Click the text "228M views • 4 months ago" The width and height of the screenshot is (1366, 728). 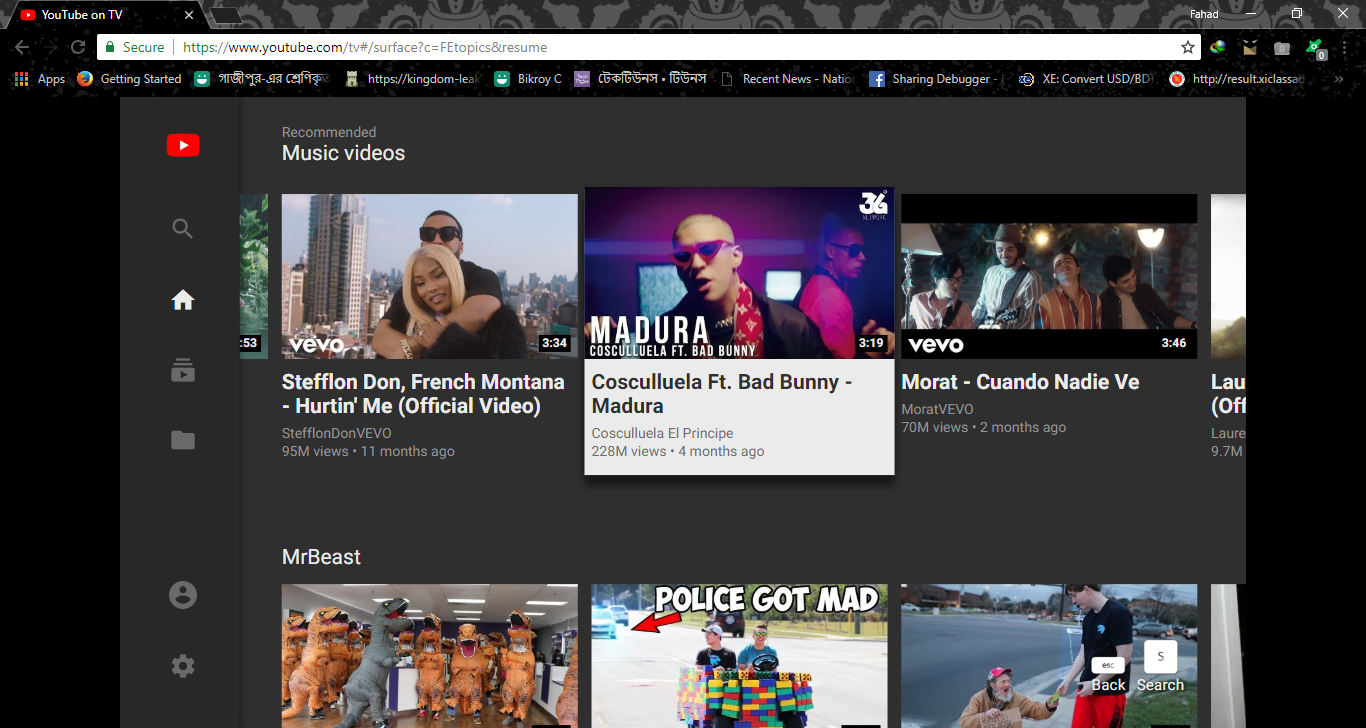click(x=678, y=451)
